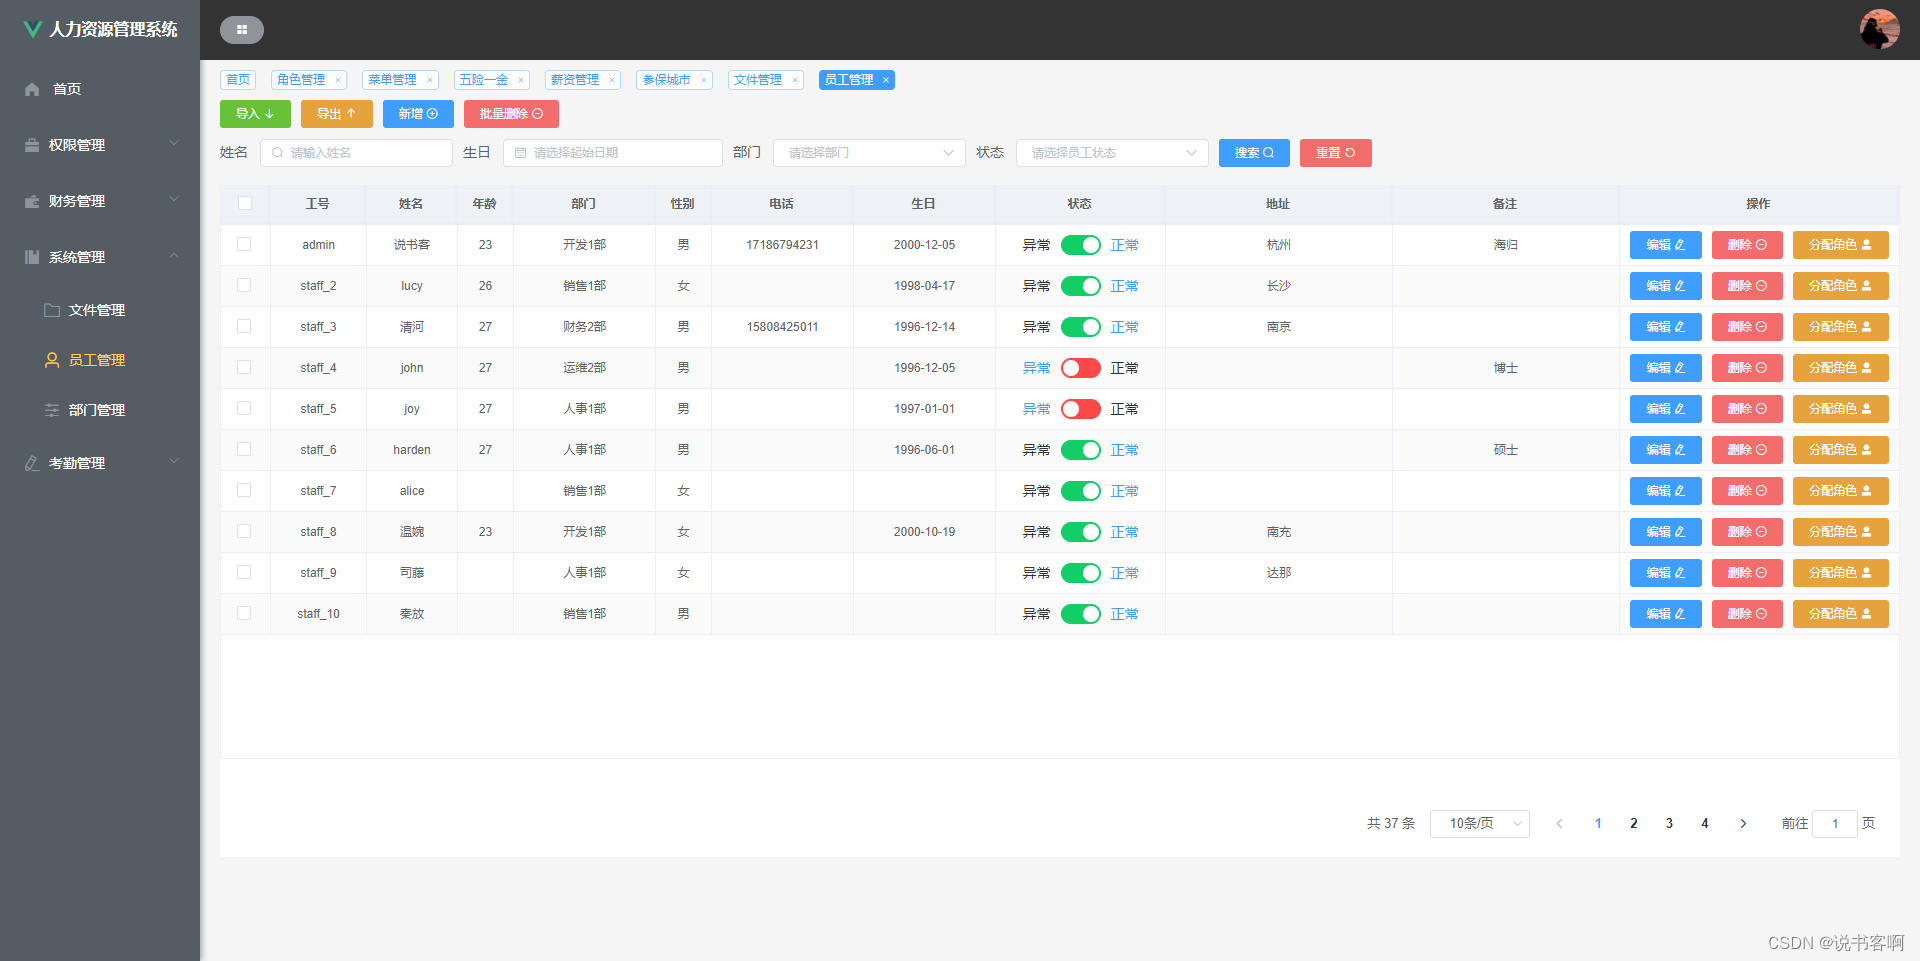This screenshot has width=1920, height=961.
Task: Check the row checkbox for staff_2
Action: pyautogui.click(x=244, y=285)
